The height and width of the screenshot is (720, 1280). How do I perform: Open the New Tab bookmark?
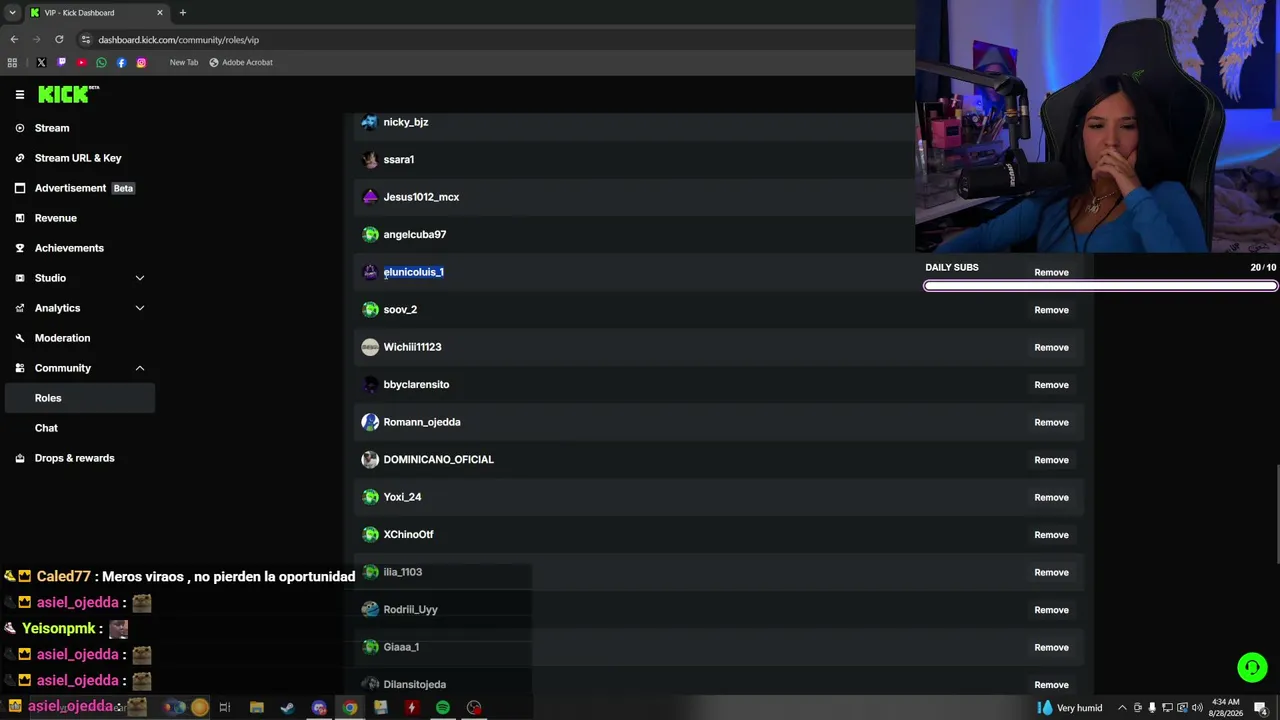(184, 63)
